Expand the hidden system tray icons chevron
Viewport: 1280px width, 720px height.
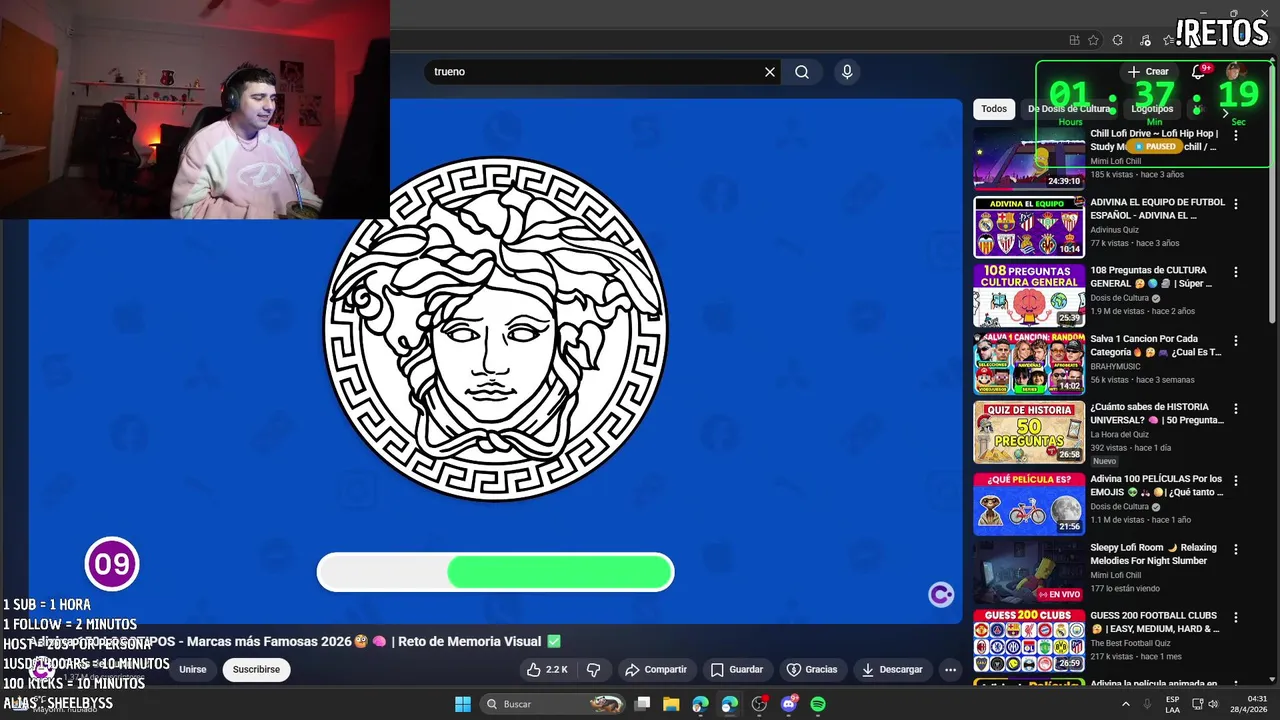1126,704
